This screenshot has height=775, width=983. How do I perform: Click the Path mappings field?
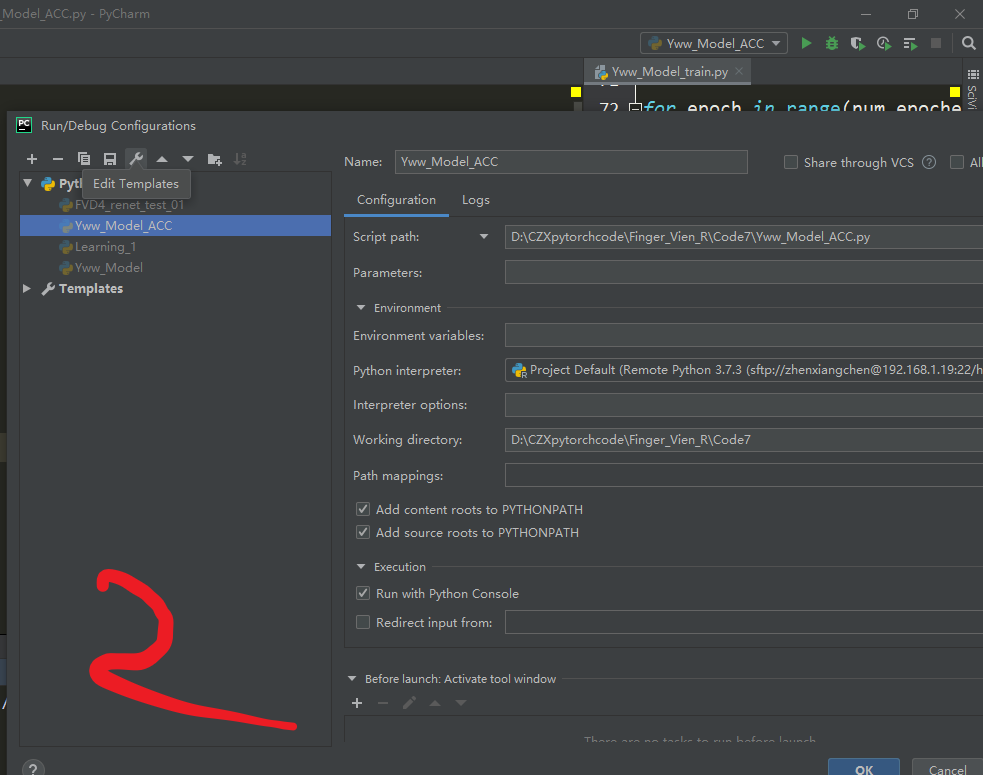[x=744, y=475]
